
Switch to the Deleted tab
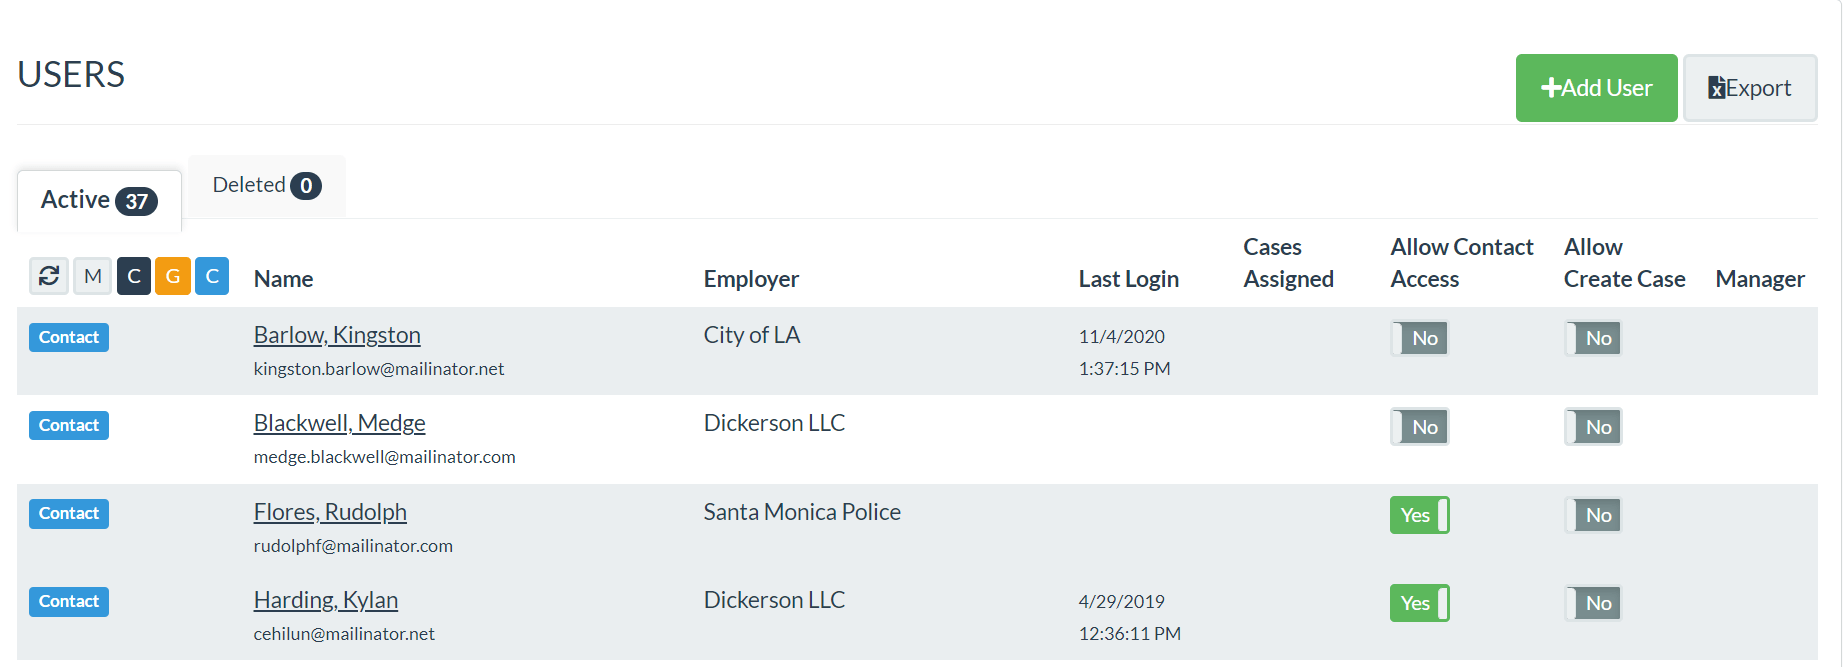point(266,185)
